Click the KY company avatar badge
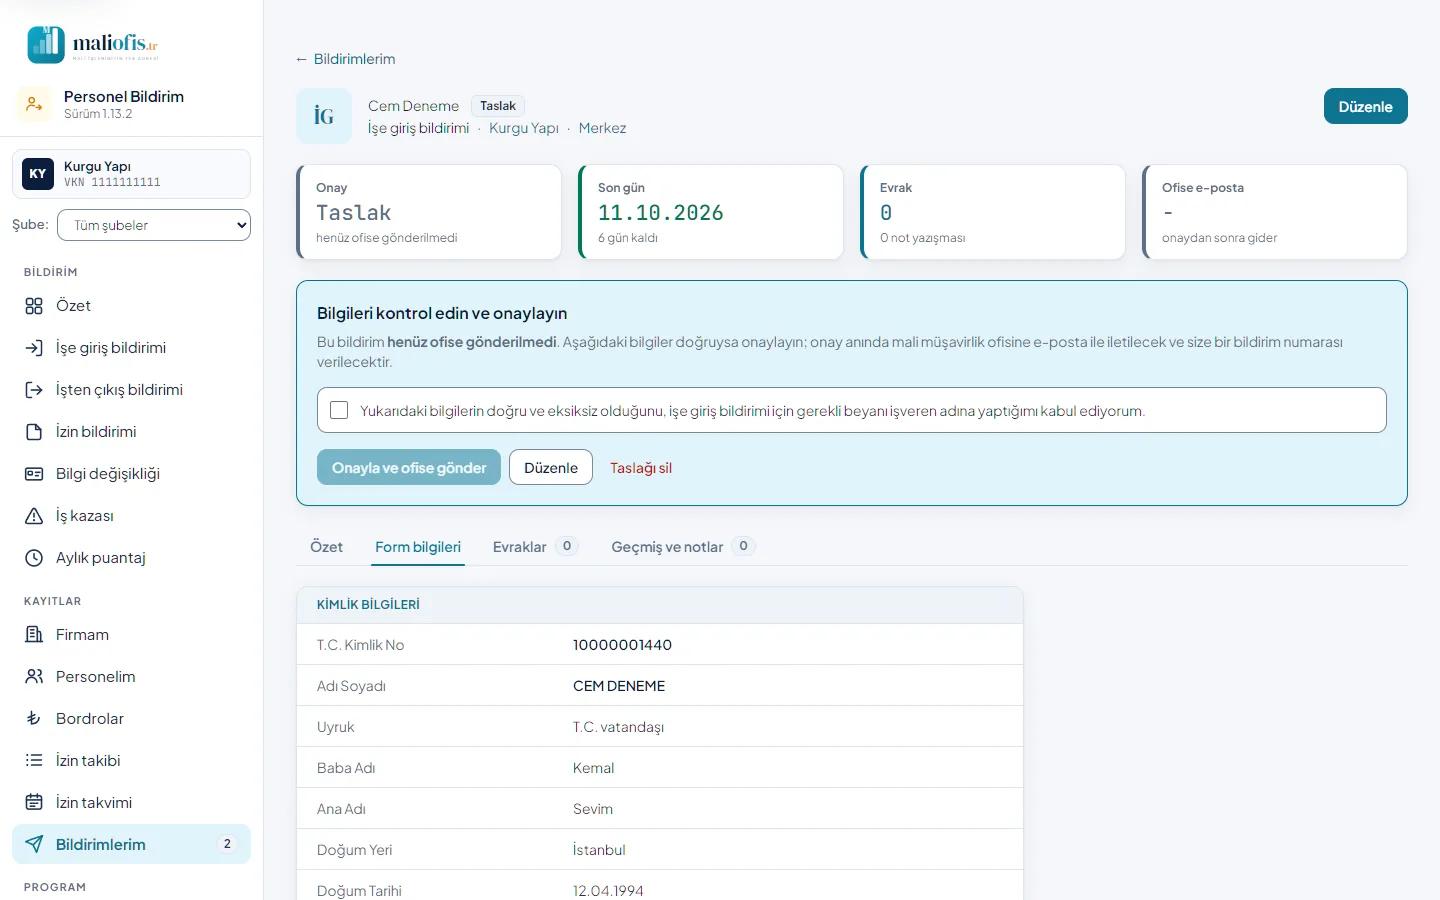1440x900 pixels. [x=38, y=174]
